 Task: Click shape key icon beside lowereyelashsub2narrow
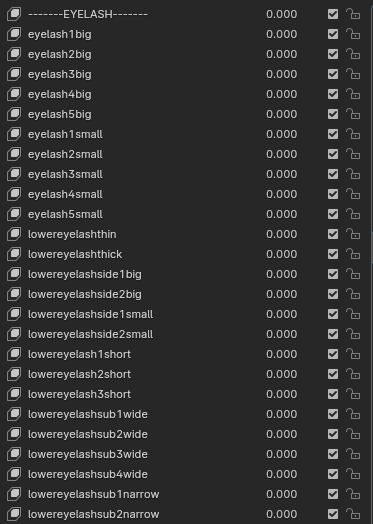click(x=14, y=514)
